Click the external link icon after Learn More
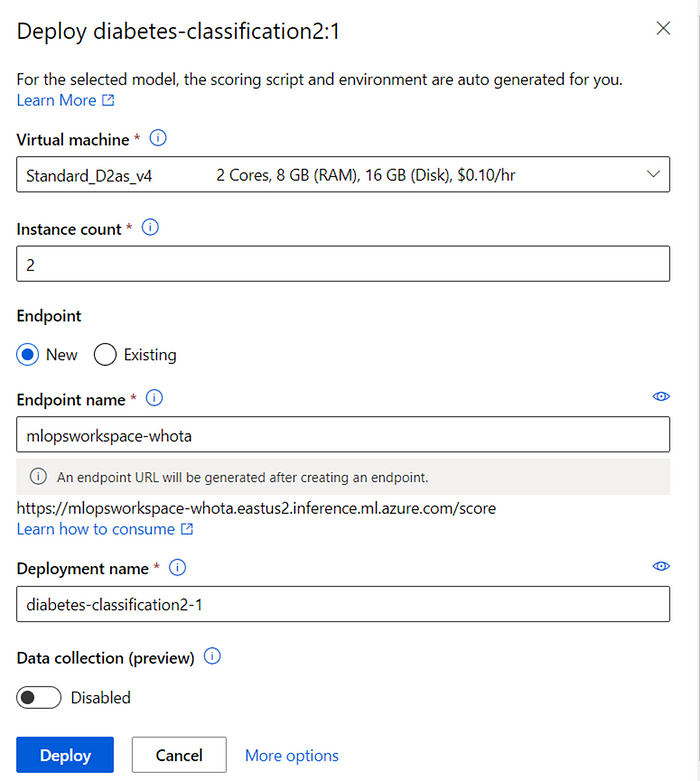Image resolution: width=700 pixels, height=781 pixels. click(108, 100)
